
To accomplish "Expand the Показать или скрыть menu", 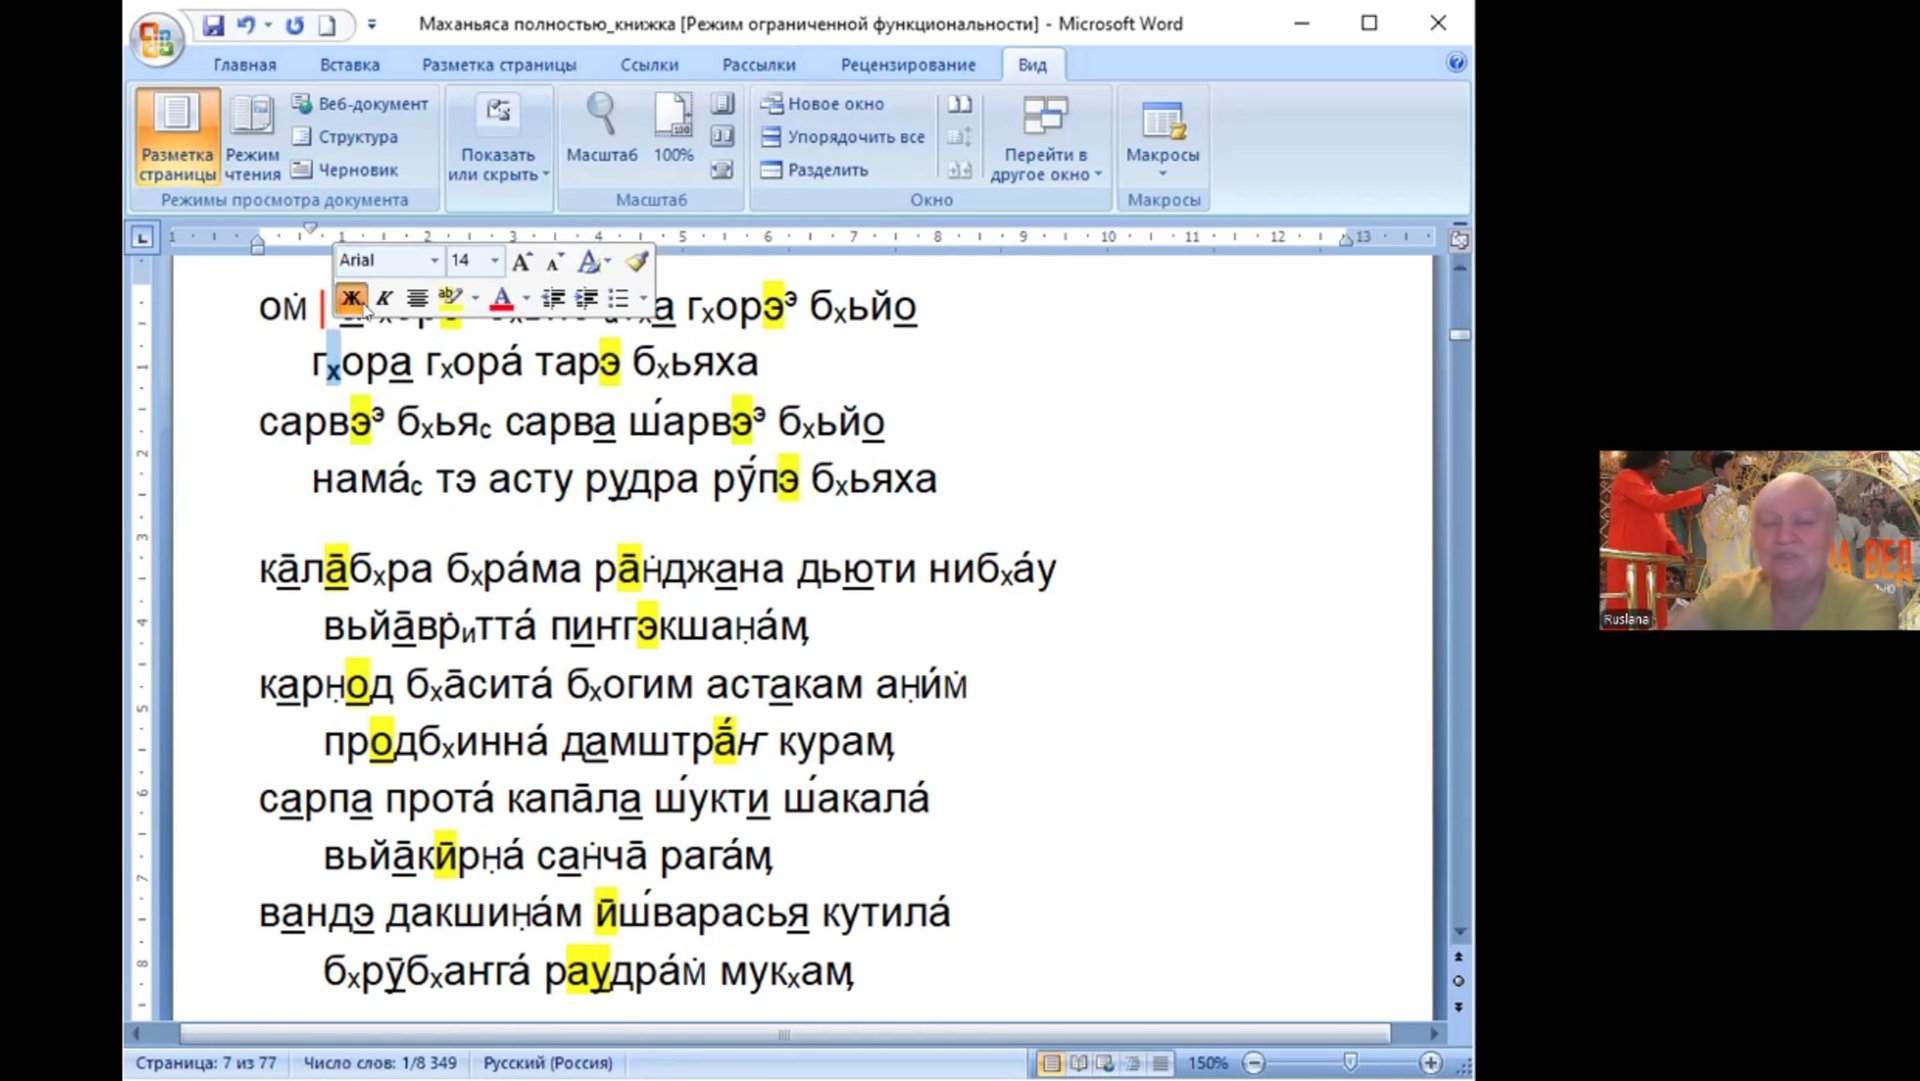I will [498, 137].
